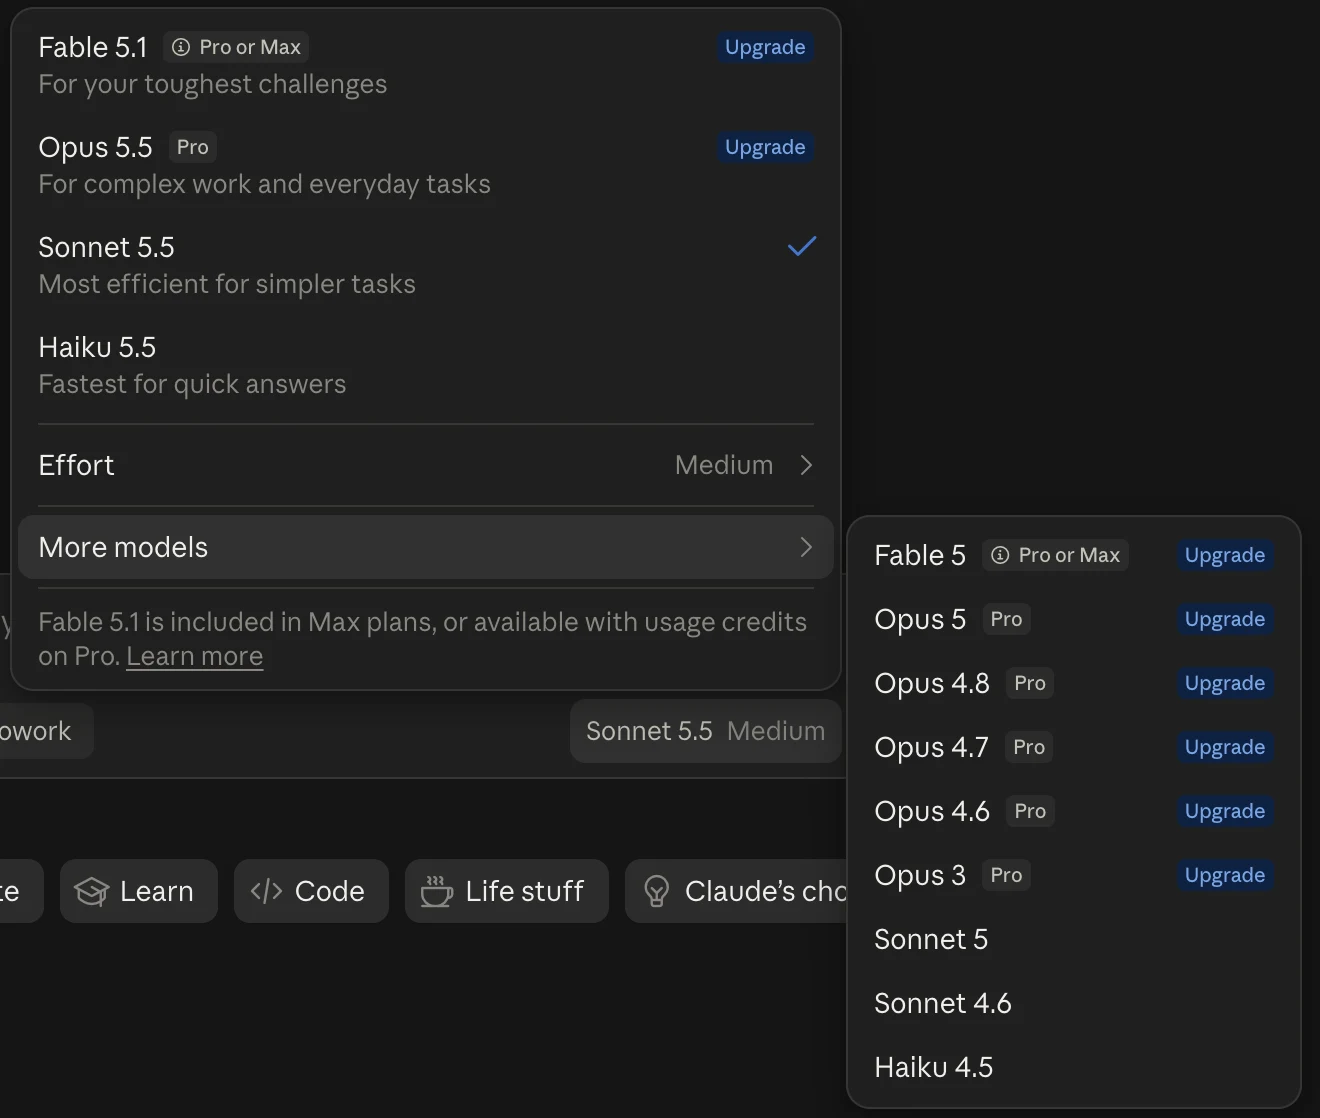
Task: Select Opus 3 from the submenu
Action: 1074,875
